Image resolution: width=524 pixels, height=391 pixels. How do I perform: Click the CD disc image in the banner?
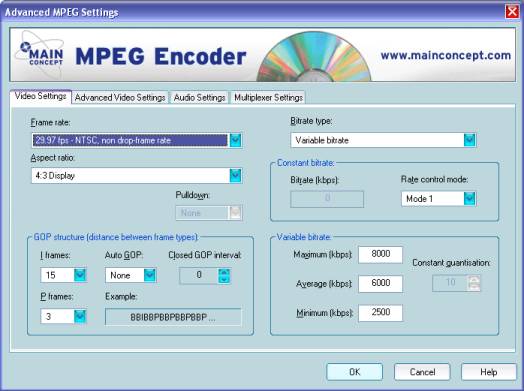(x=314, y=57)
